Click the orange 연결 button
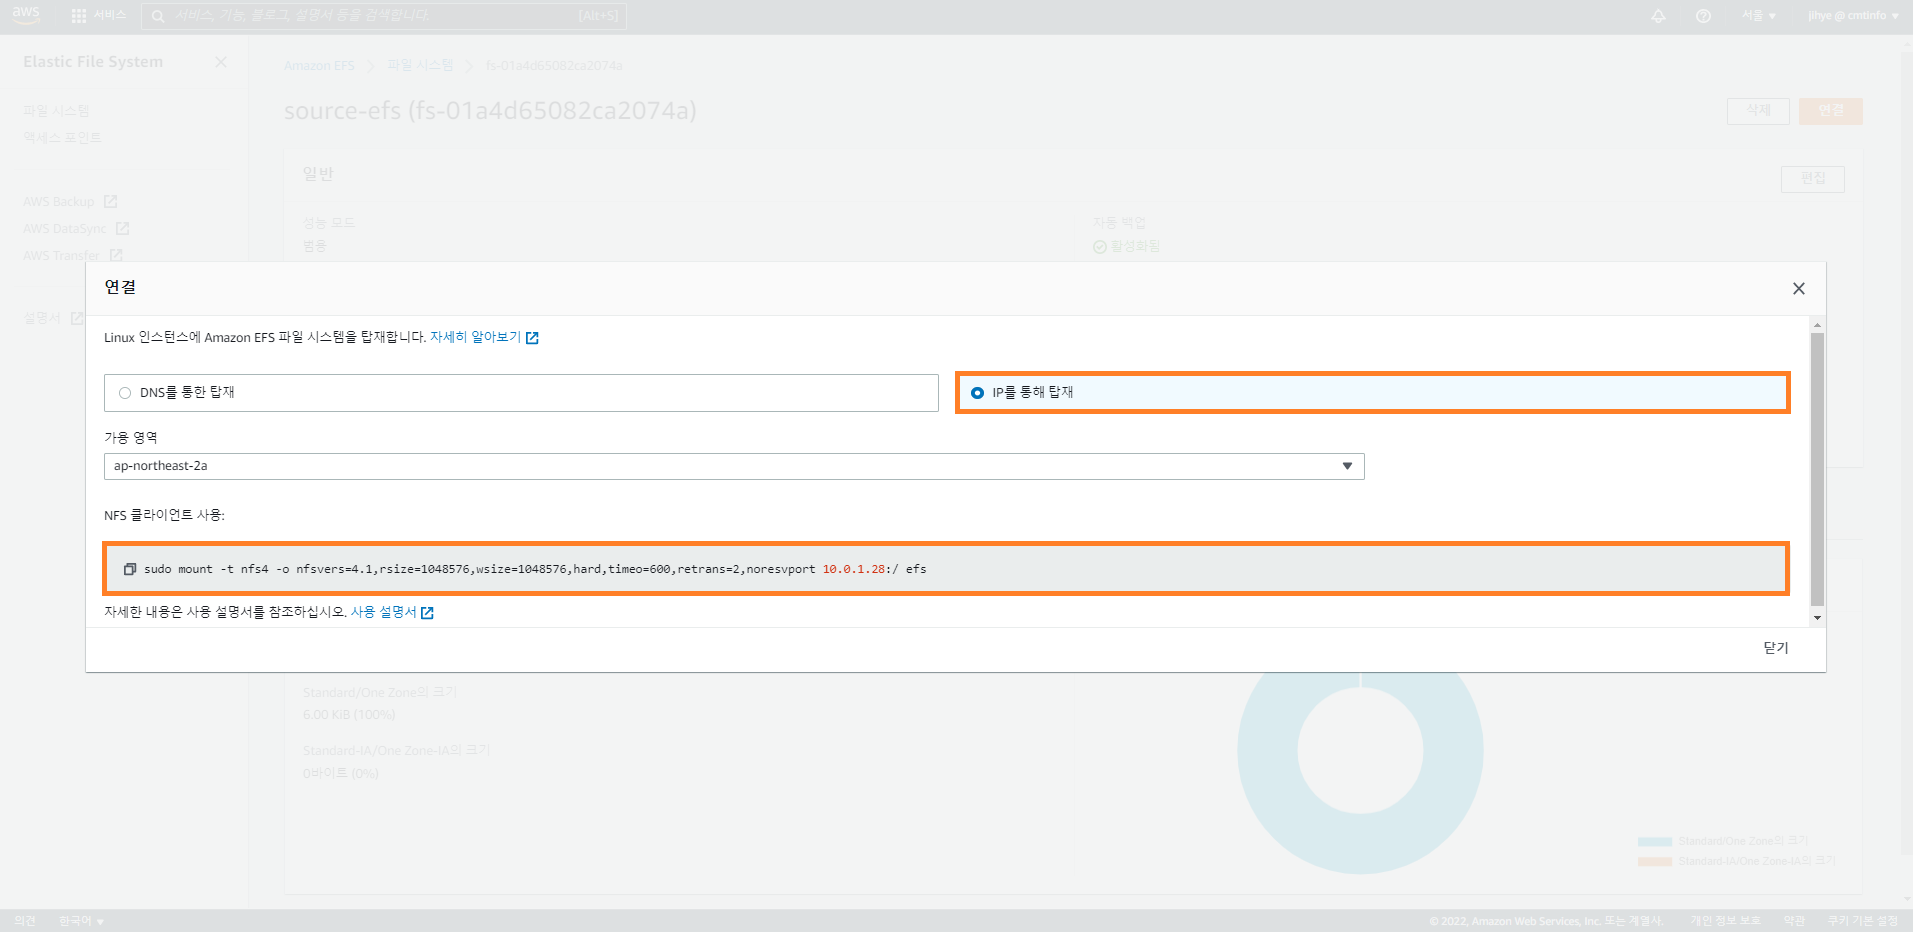 (1830, 111)
